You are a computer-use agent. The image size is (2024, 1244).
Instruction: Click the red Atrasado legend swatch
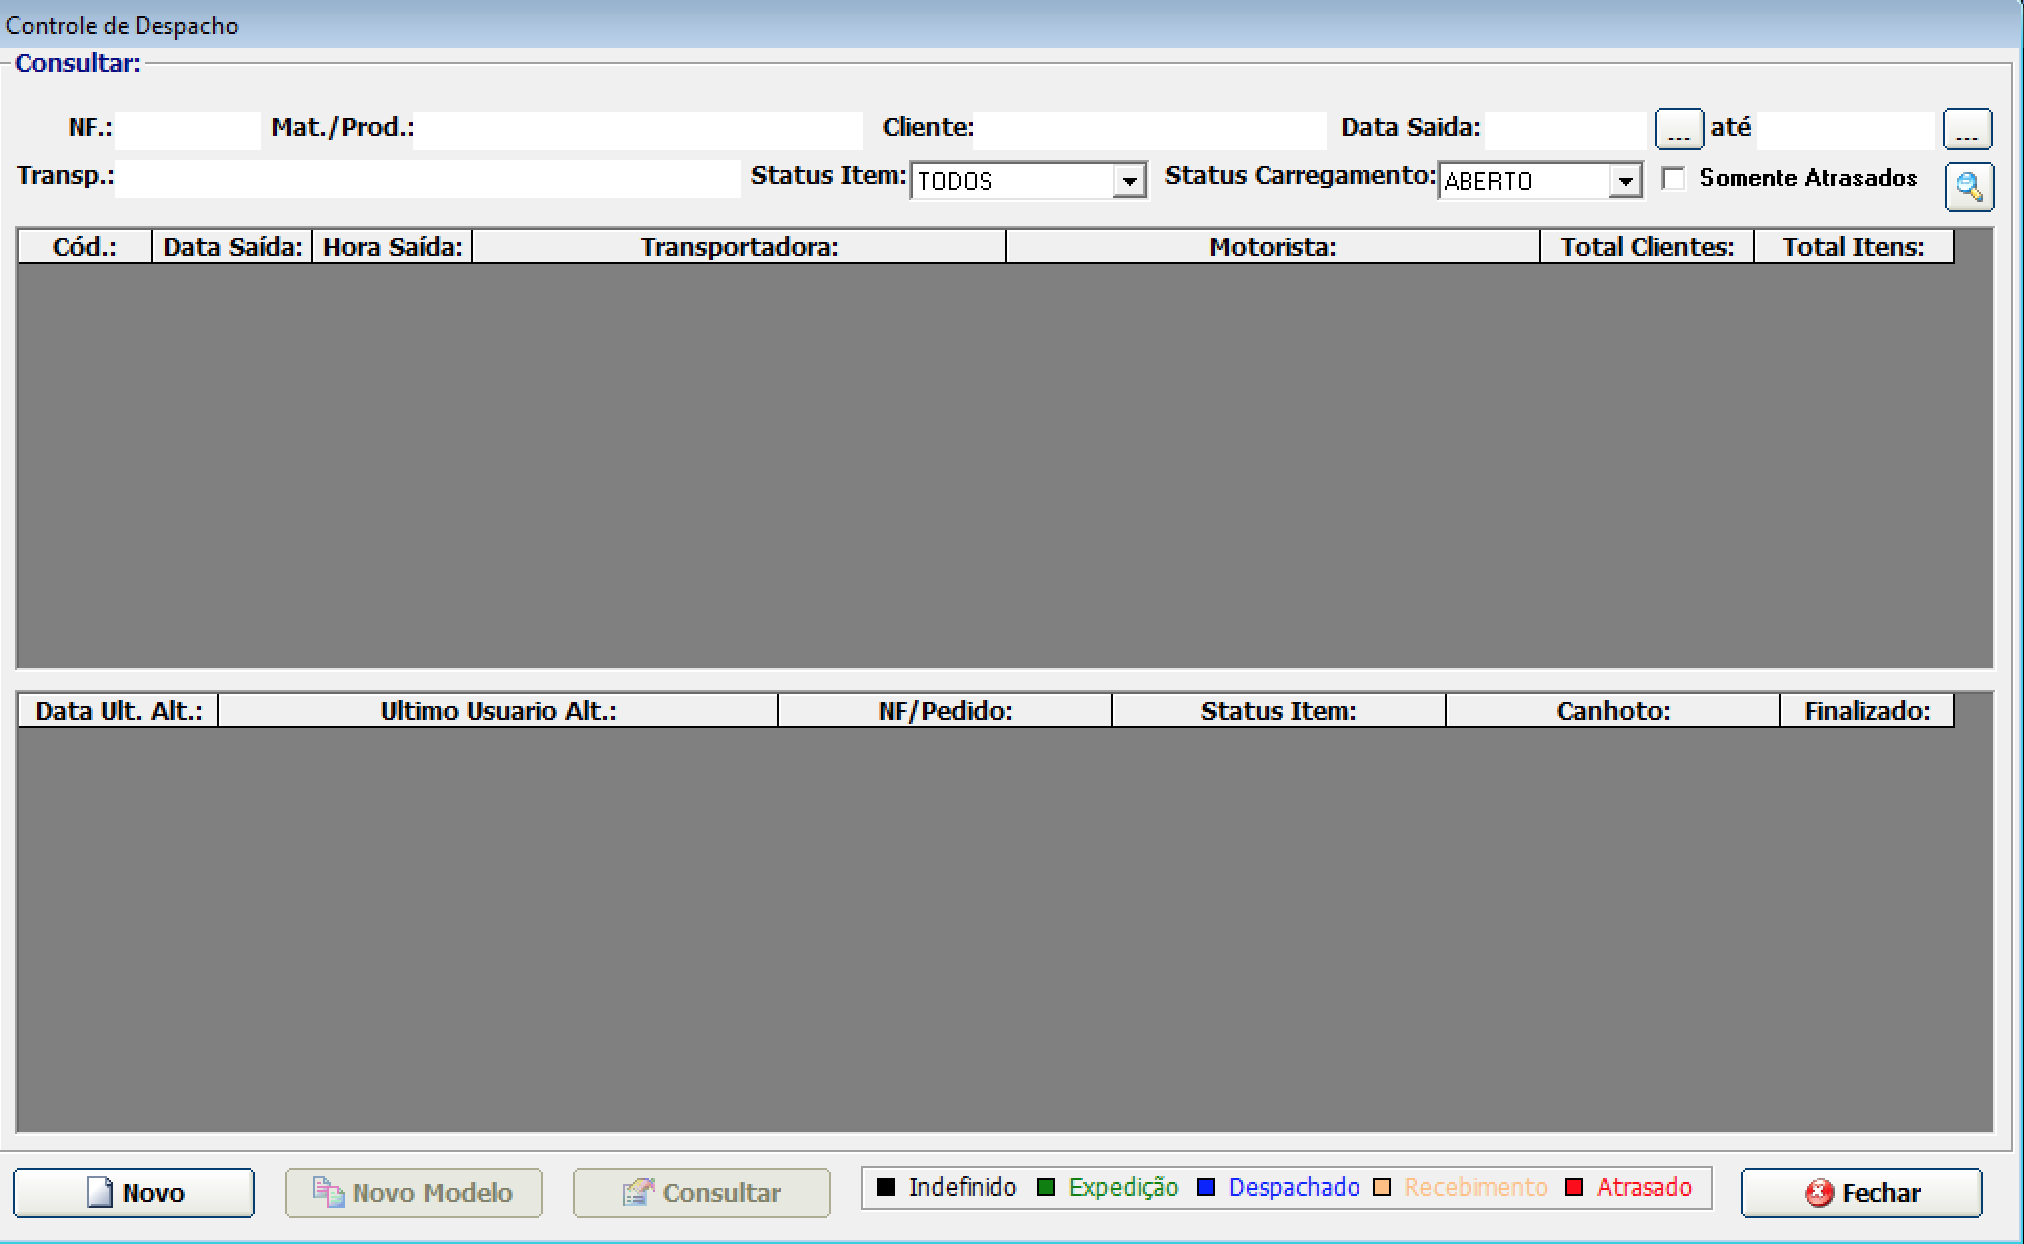[x=1574, y=1187]
